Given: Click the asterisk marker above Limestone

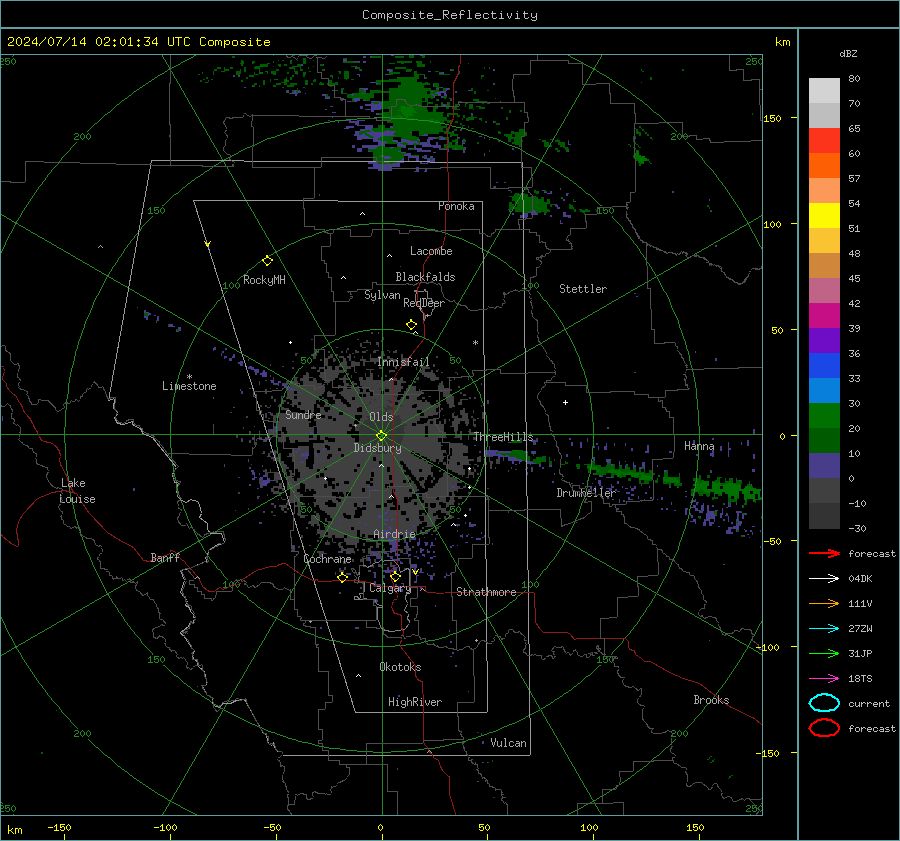Looking at the screenshot, I should (189, 377).
